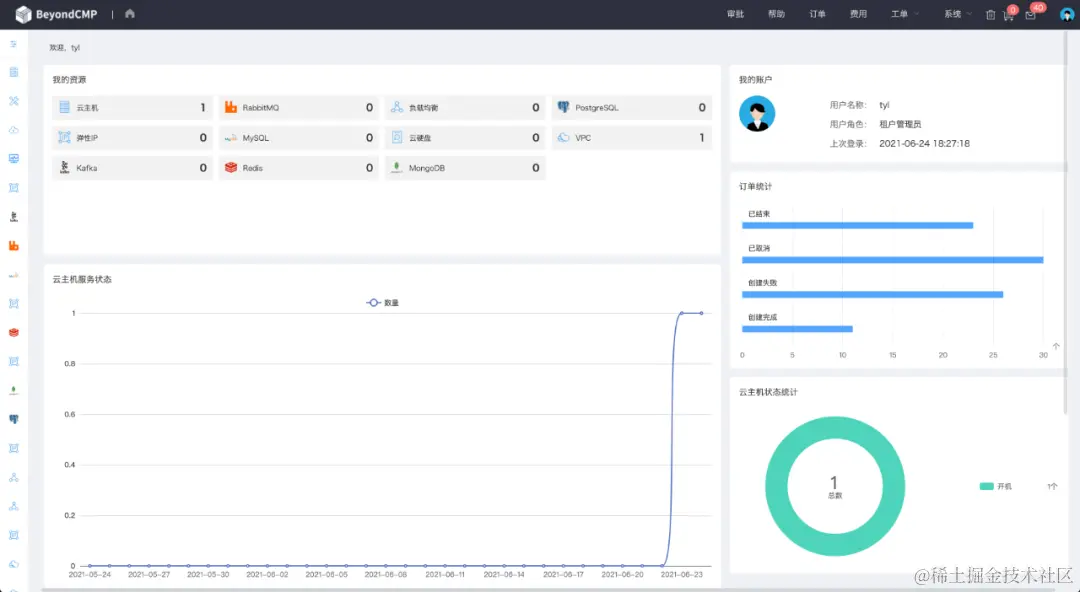Open the shopping cart icon in header
The height and width of the screenshot is (592, 1080).
click(1008, 14)
